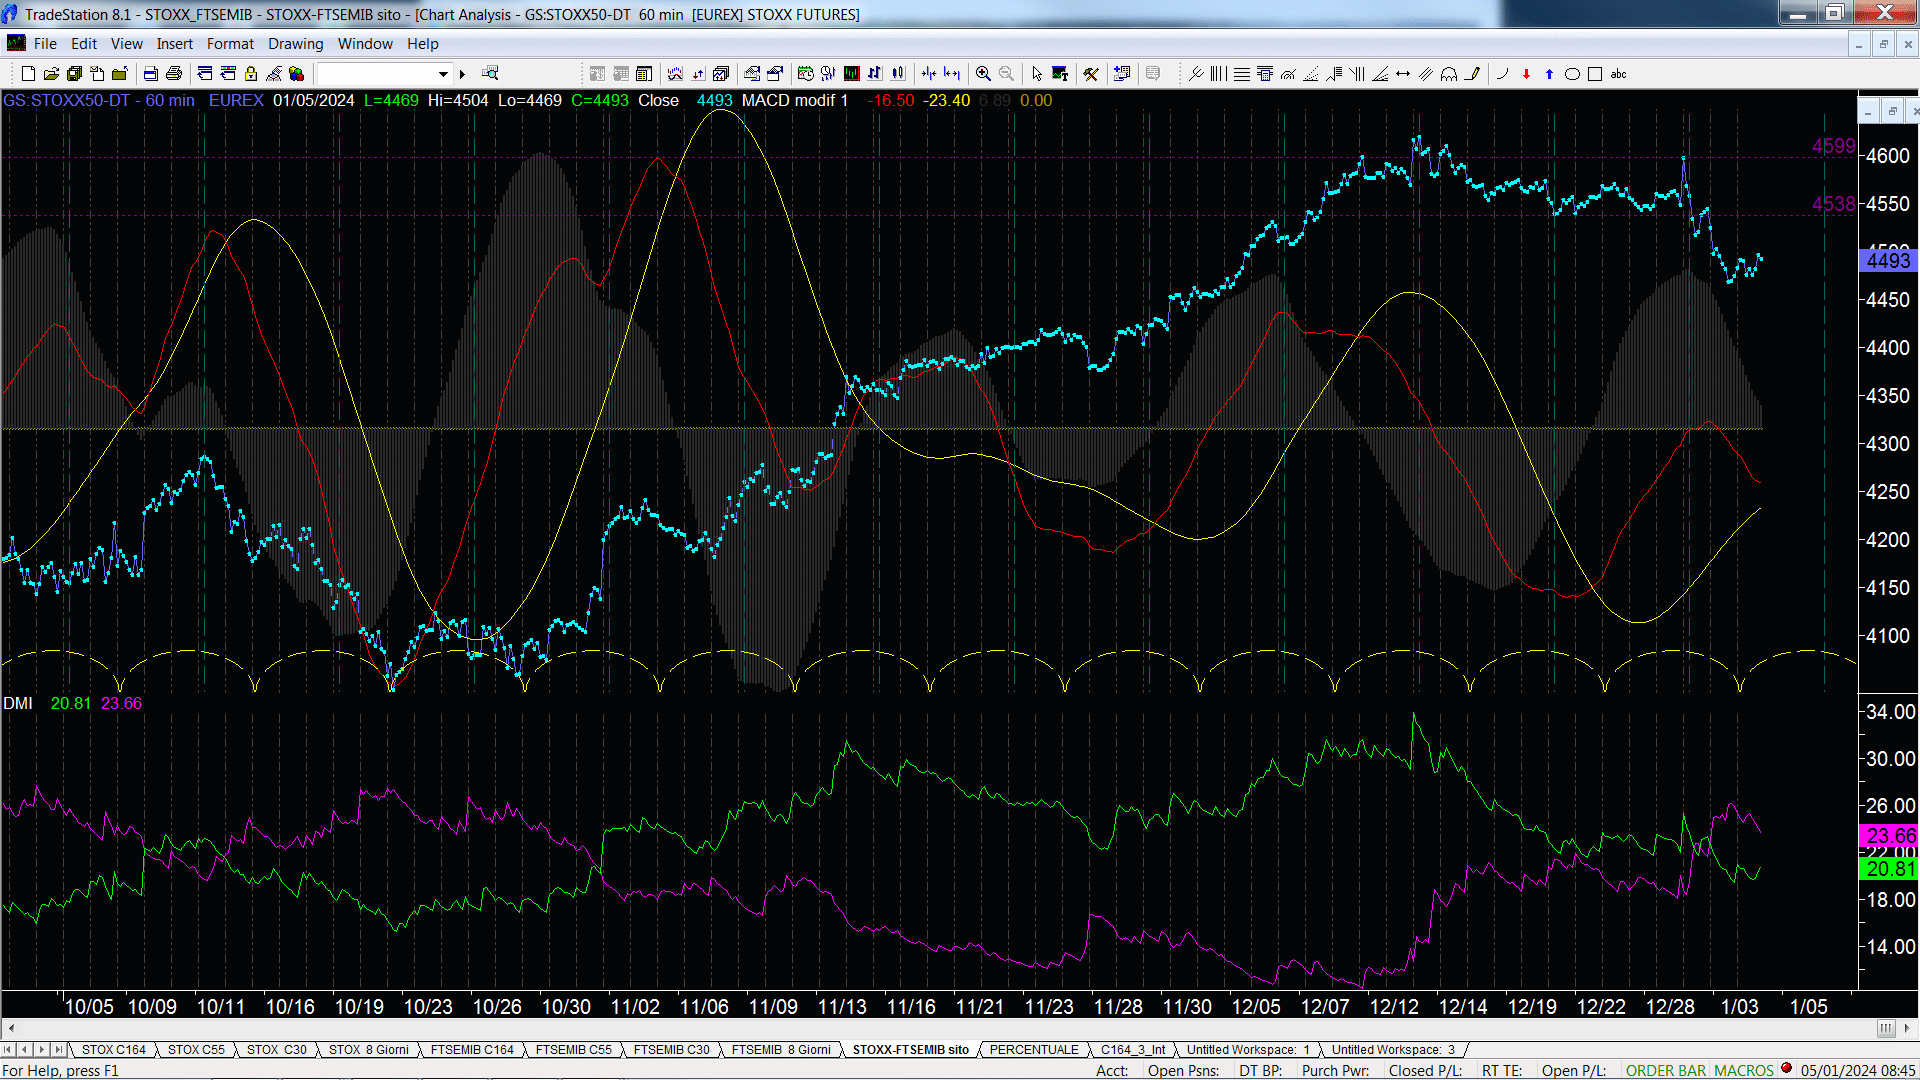The height and width of the screenshot is (1080, 1920).
Task: Click the DMI indicator label
Action: tap(18, 704)
